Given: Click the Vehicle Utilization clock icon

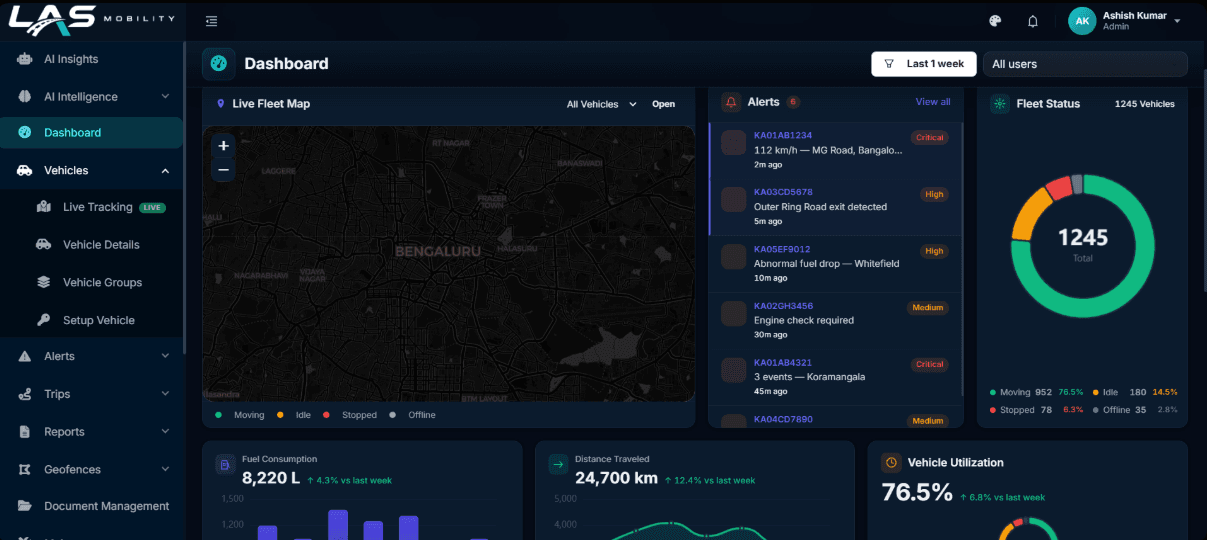Looking at the screenshot, I should [891, 463].
